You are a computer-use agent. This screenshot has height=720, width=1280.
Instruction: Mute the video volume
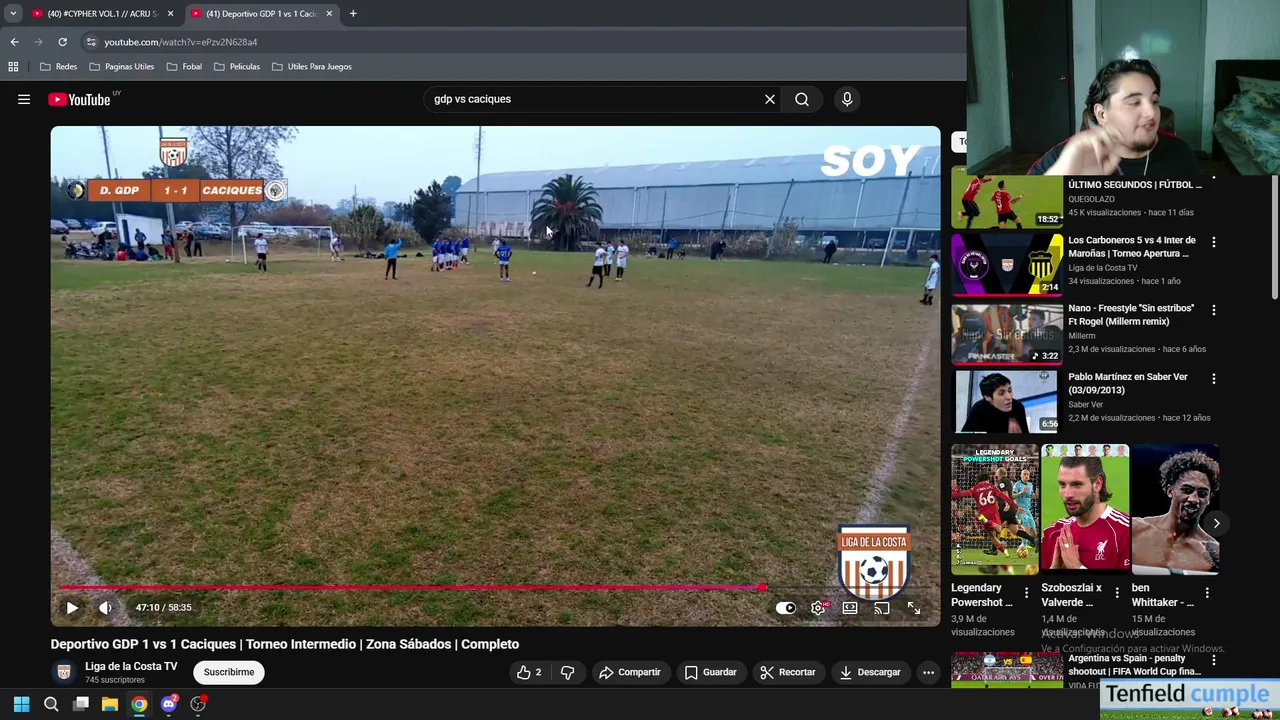pos(105,607)
